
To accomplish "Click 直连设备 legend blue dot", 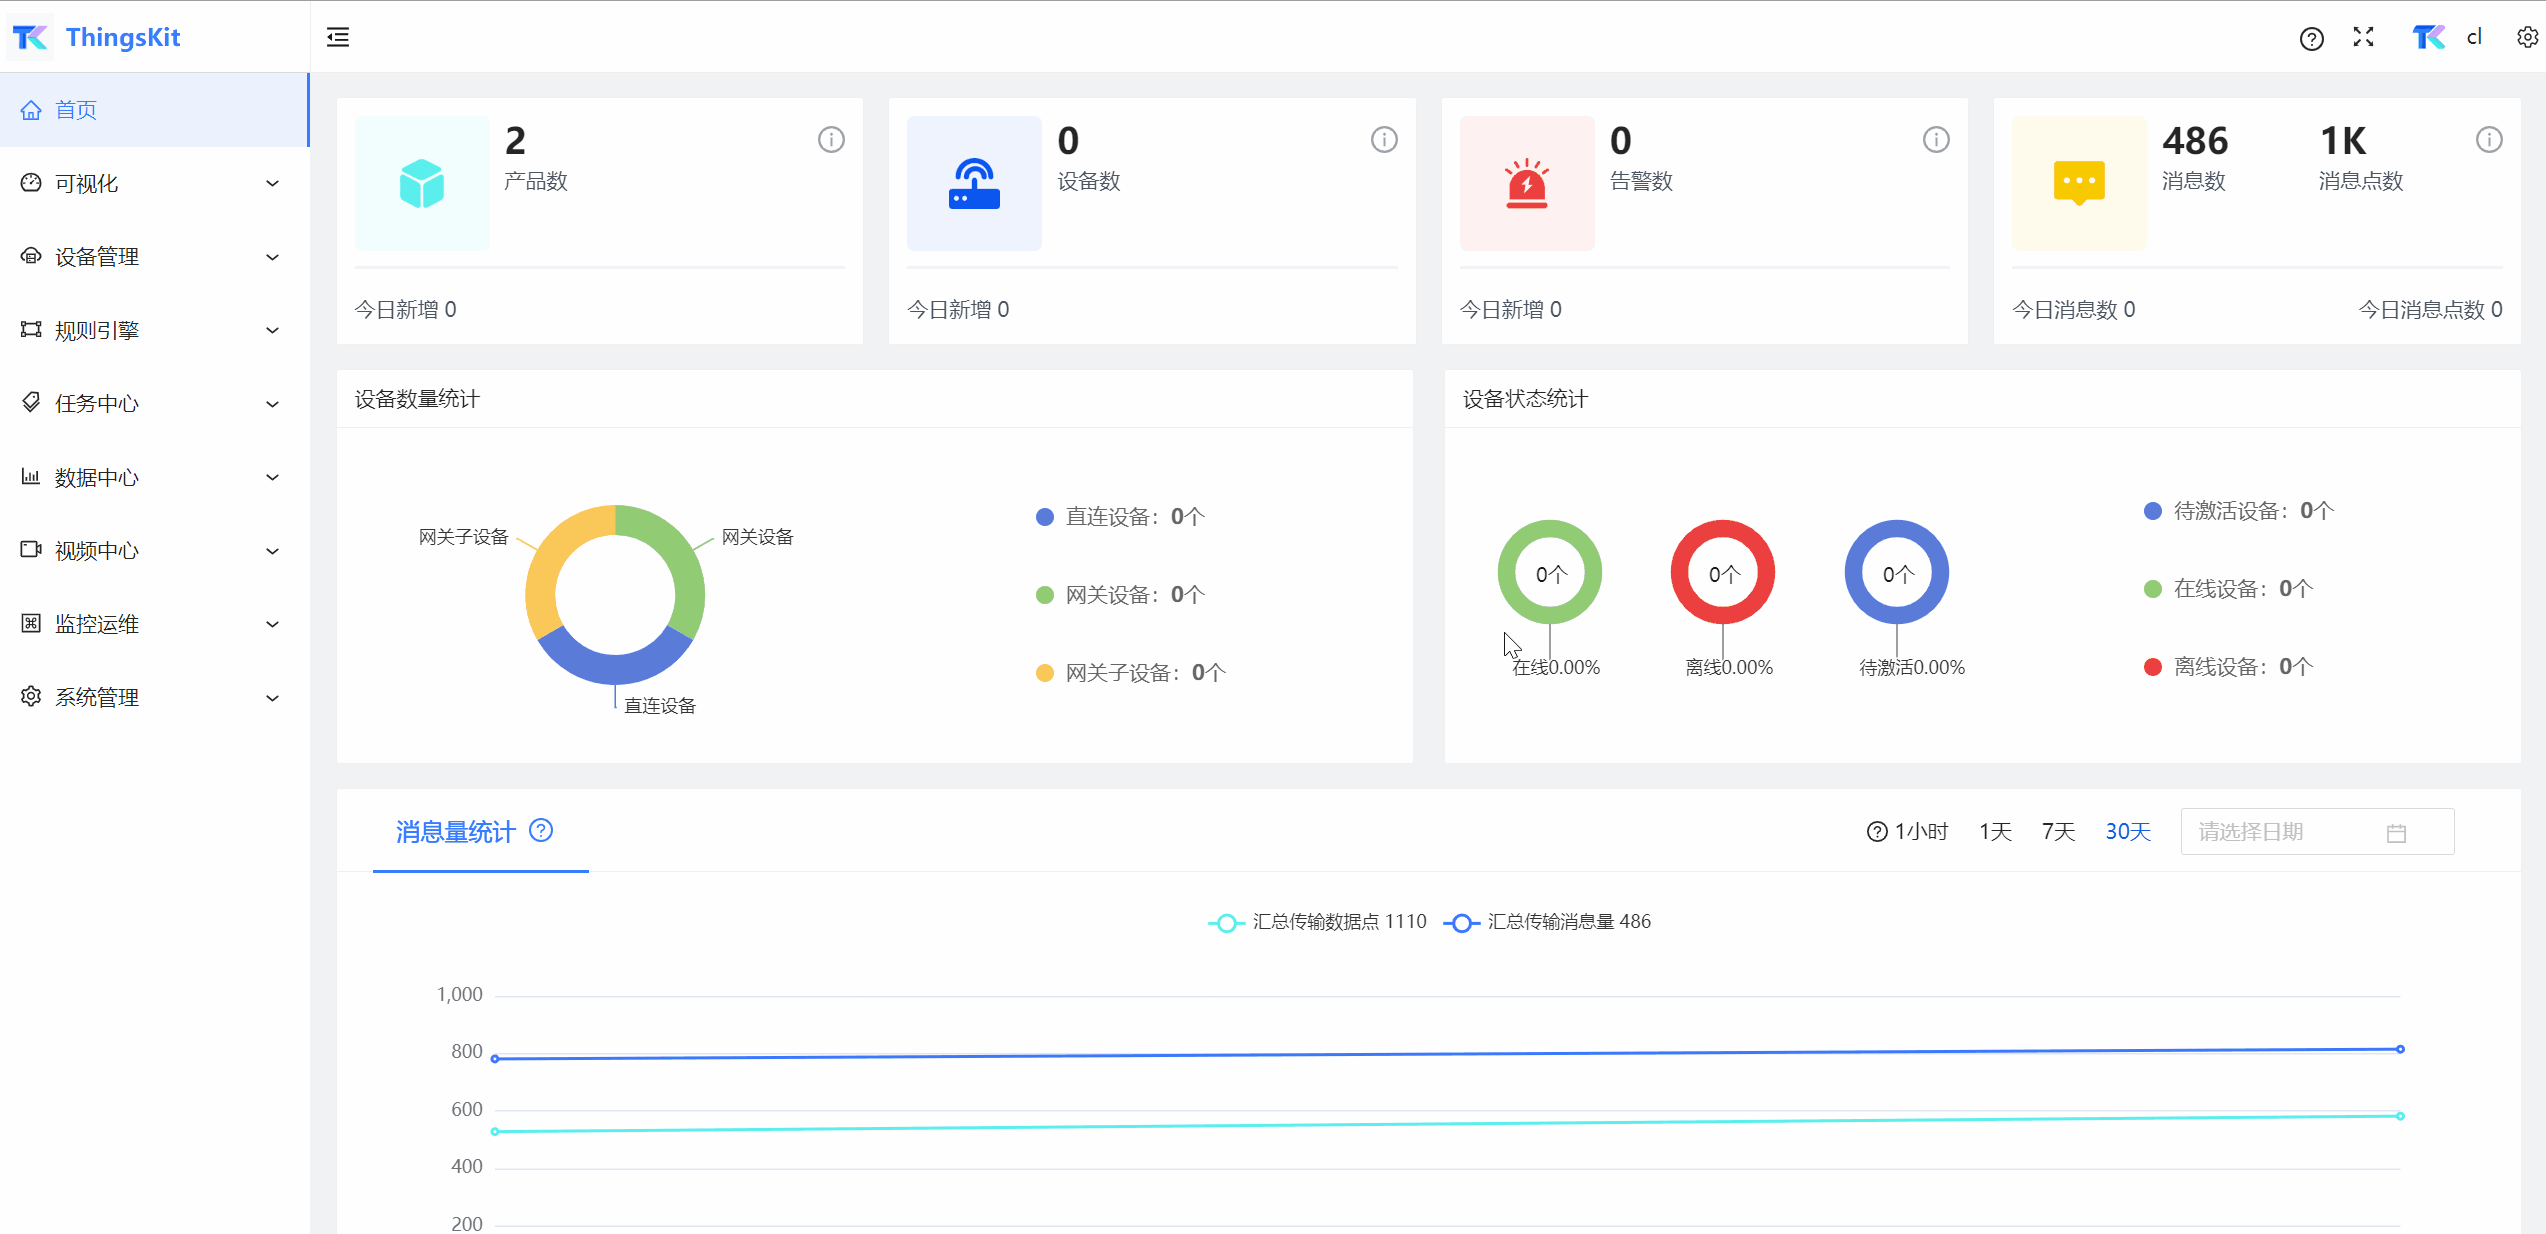I will point(1045,517).
